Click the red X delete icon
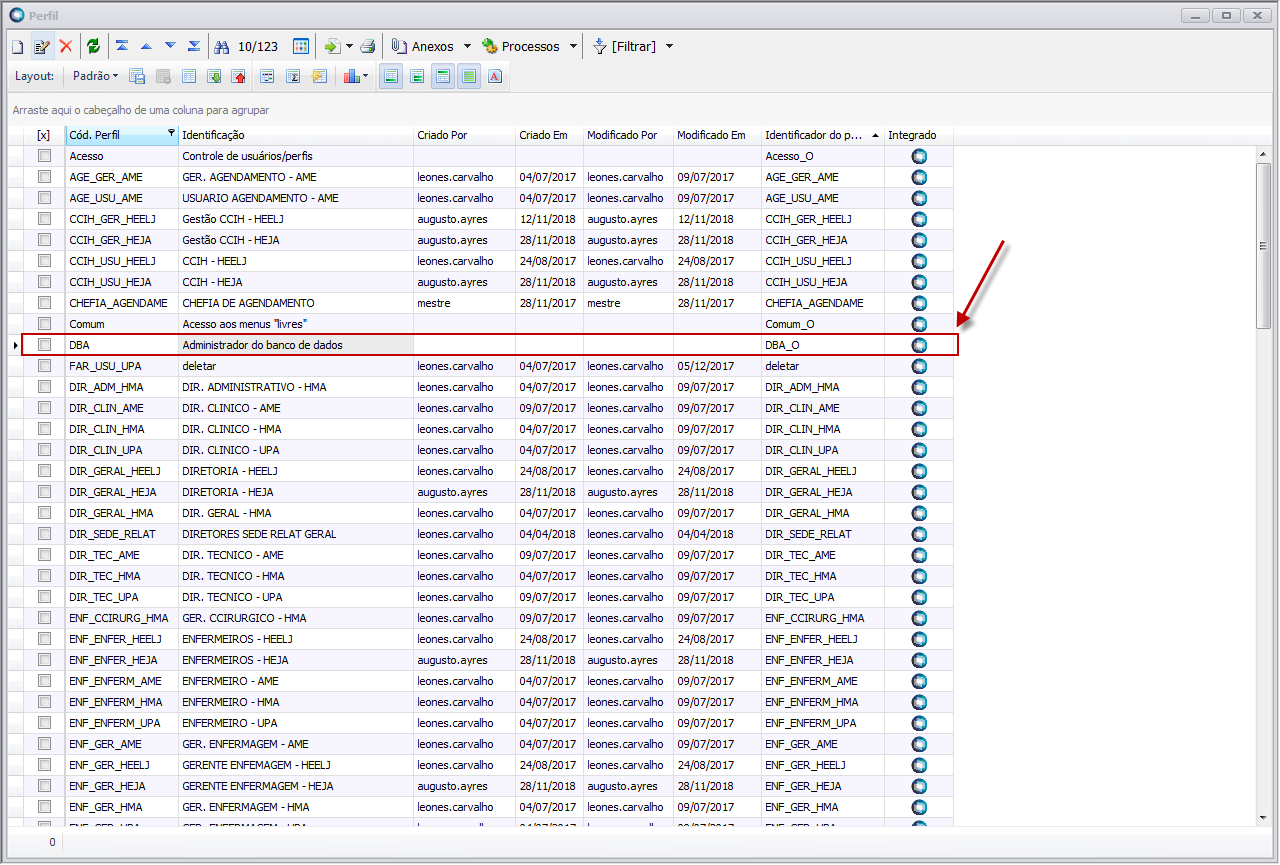This screenshot has height=865, width=1280. (x=66, y=46)
